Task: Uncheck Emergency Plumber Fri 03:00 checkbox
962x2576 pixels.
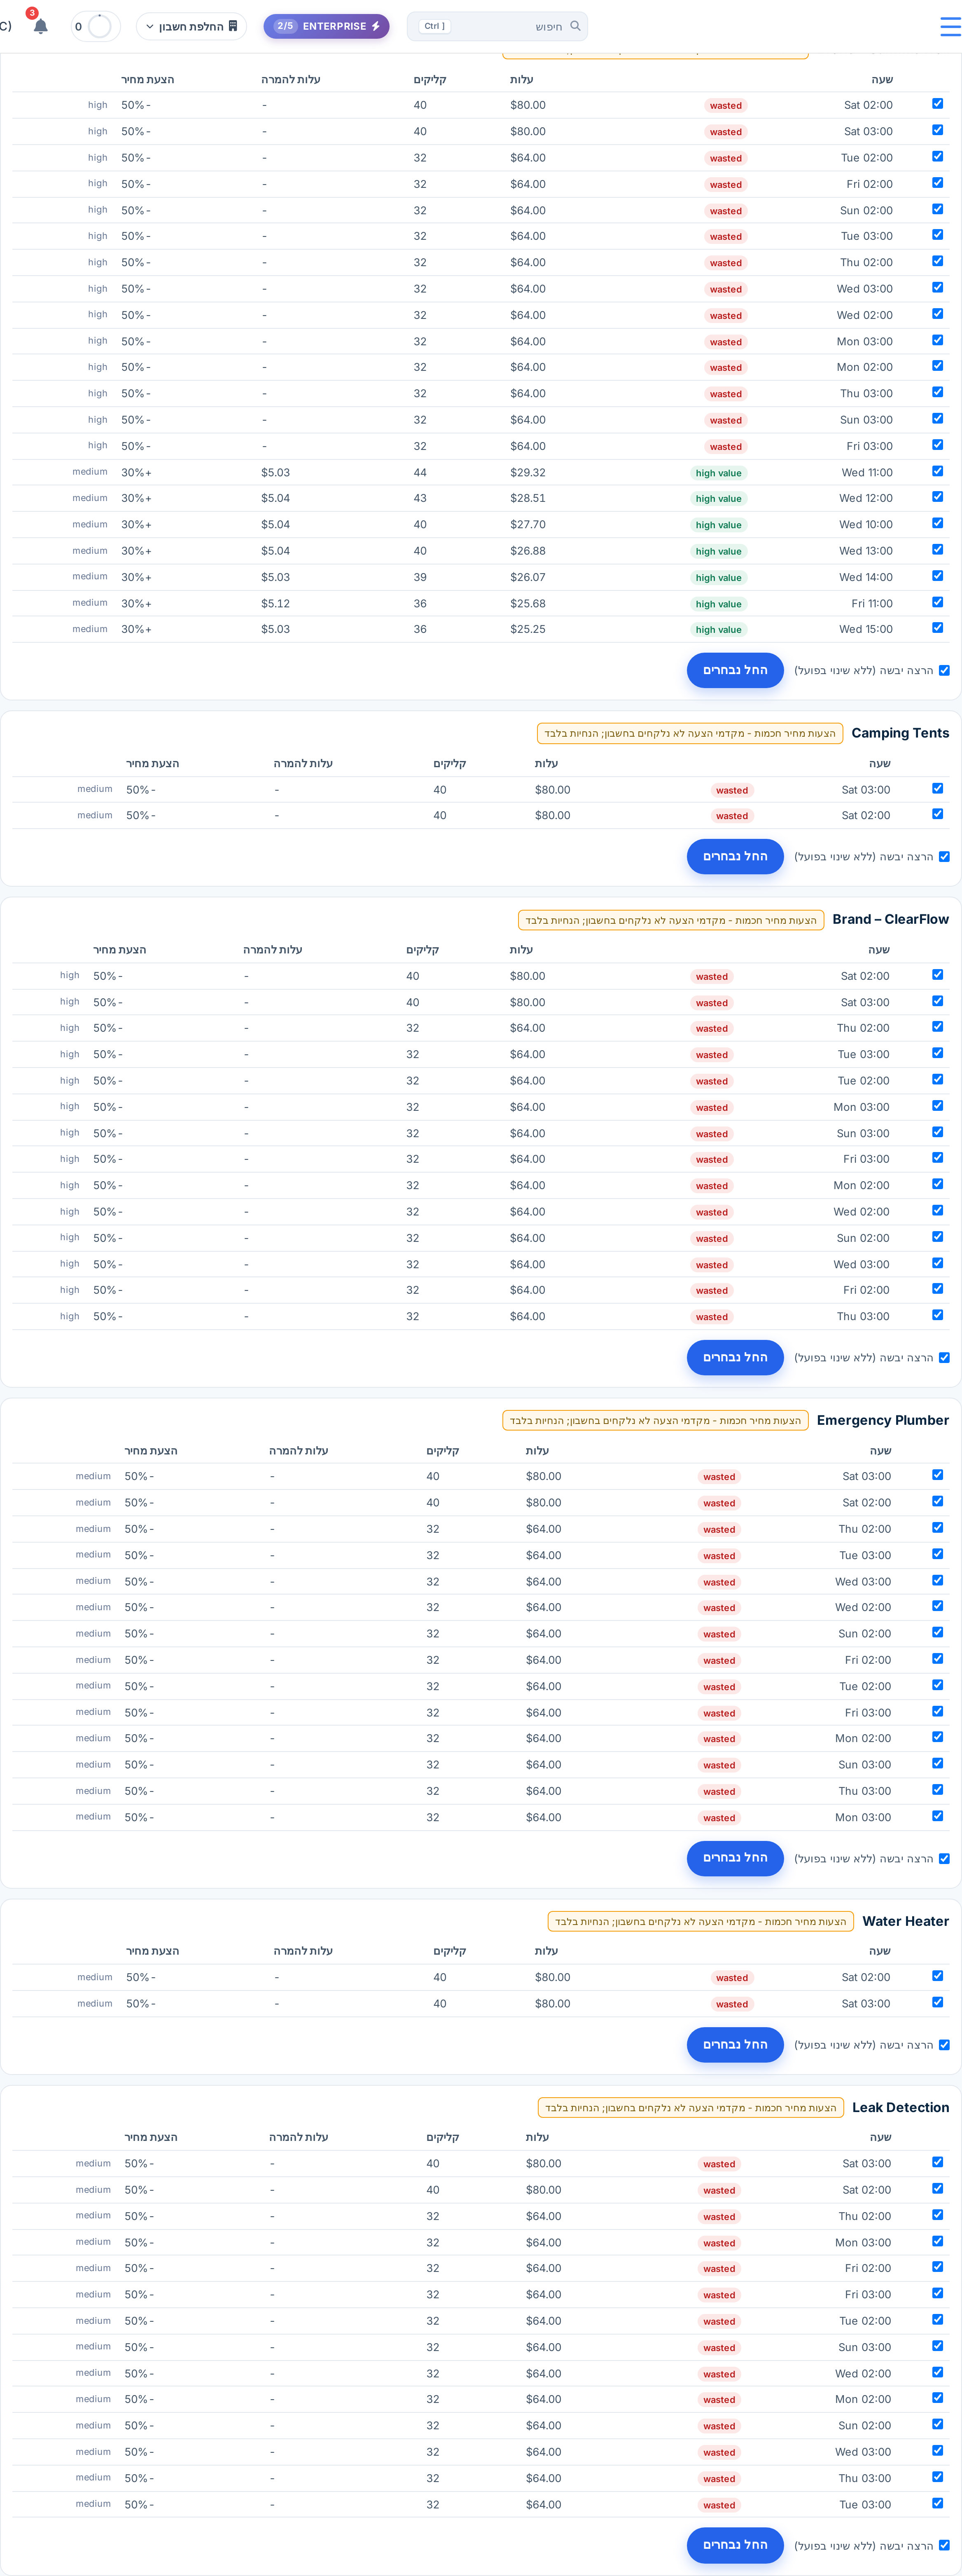Action: [937, 1711]
